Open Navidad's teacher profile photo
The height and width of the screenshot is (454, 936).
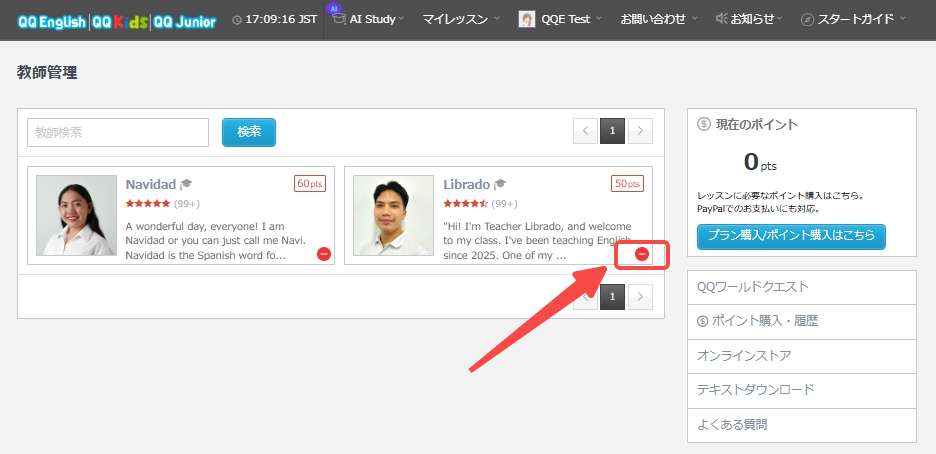click(x=77, y=215)
